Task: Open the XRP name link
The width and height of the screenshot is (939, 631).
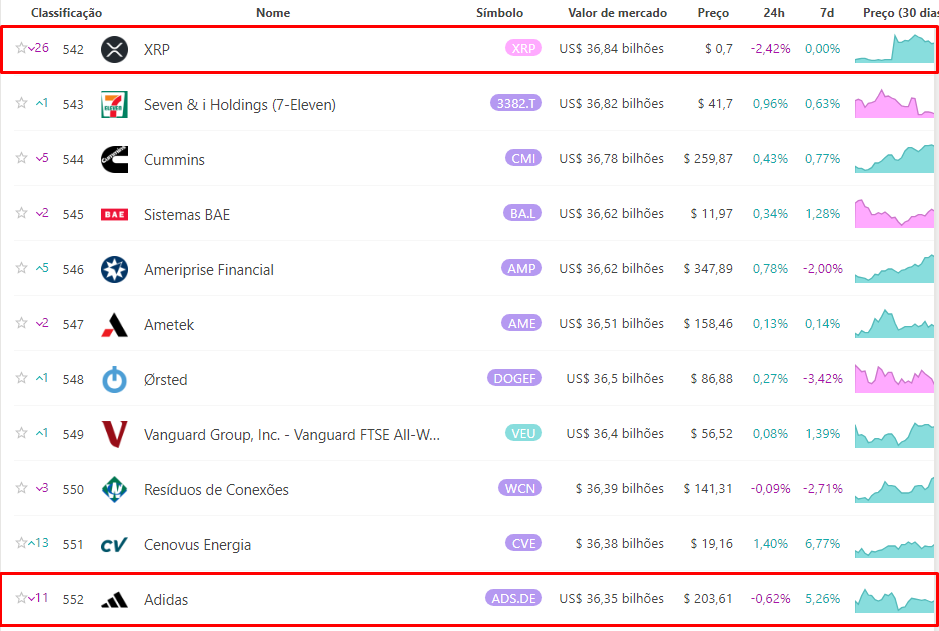Action: [157, 50]
